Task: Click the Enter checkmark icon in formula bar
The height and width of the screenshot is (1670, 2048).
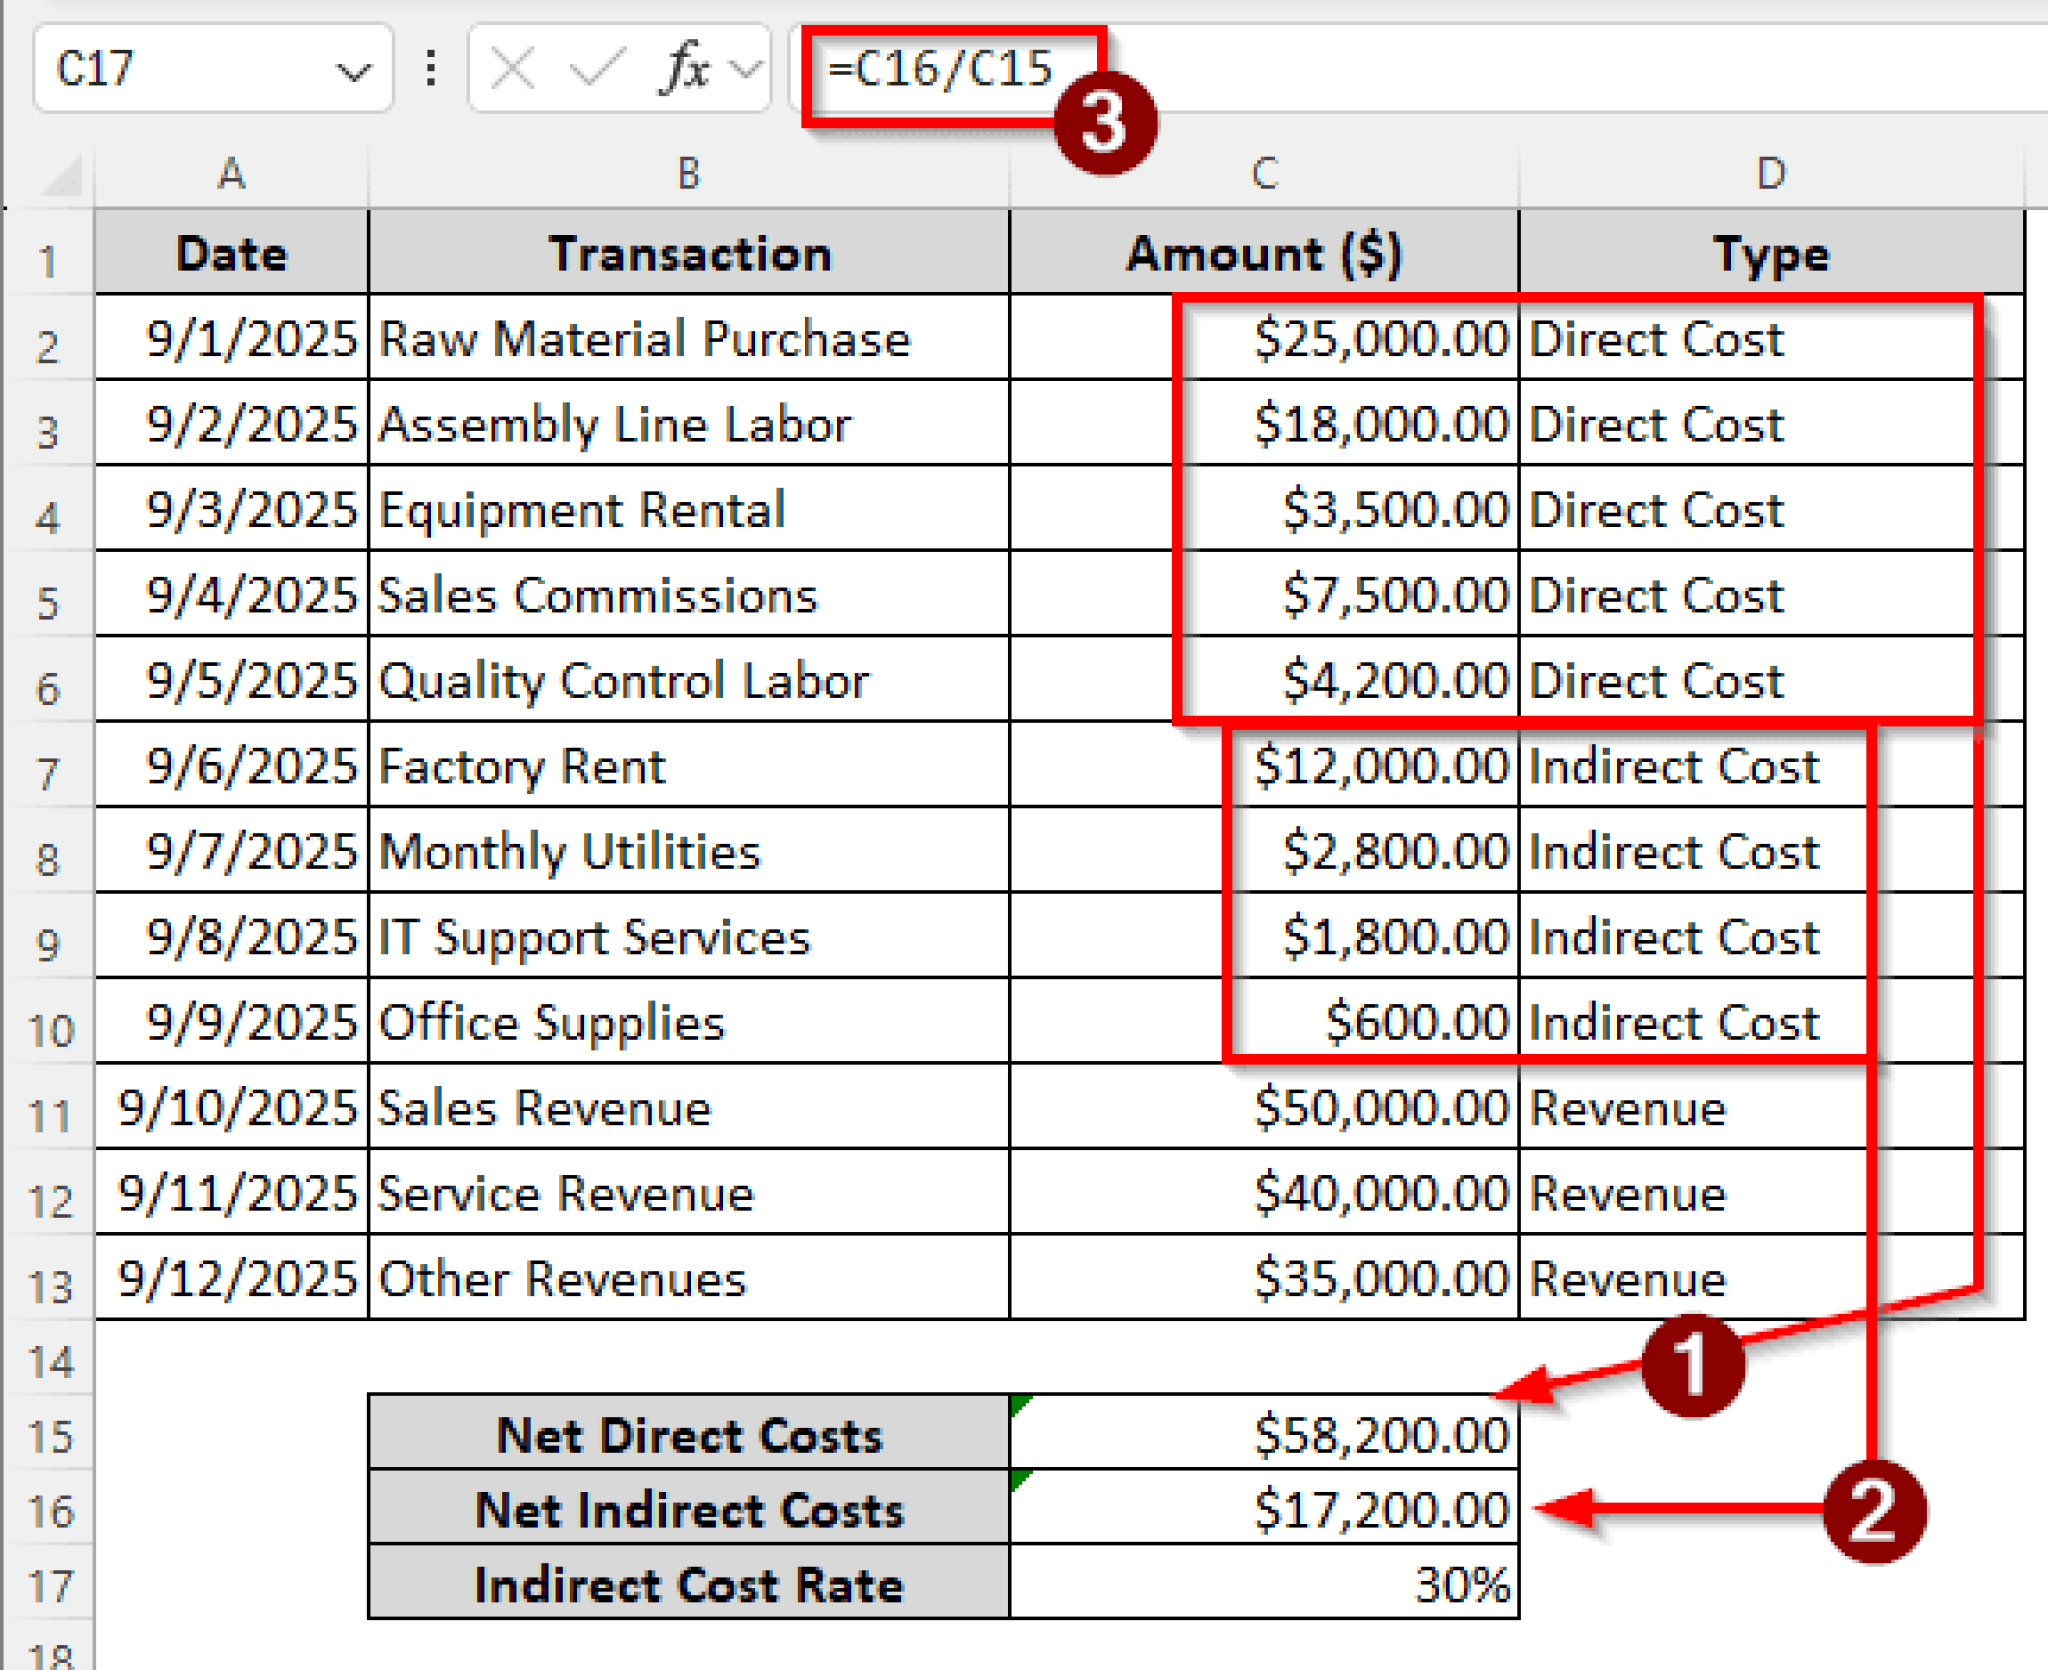Action: point(596,69)
